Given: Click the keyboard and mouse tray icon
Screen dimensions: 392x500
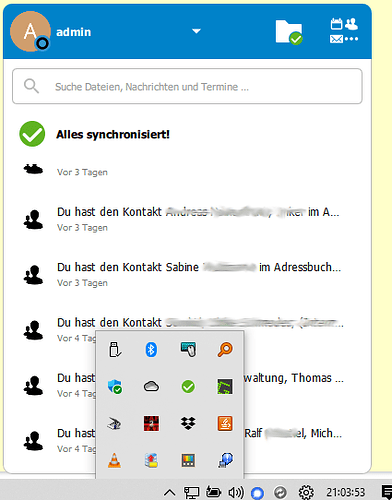Looking at the screenshot, I should point(188,350).
